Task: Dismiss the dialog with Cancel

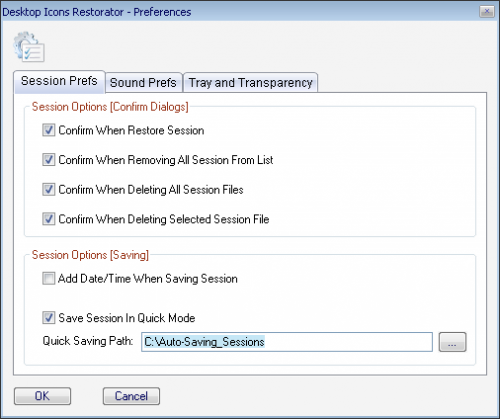Action: click(131, 396)
